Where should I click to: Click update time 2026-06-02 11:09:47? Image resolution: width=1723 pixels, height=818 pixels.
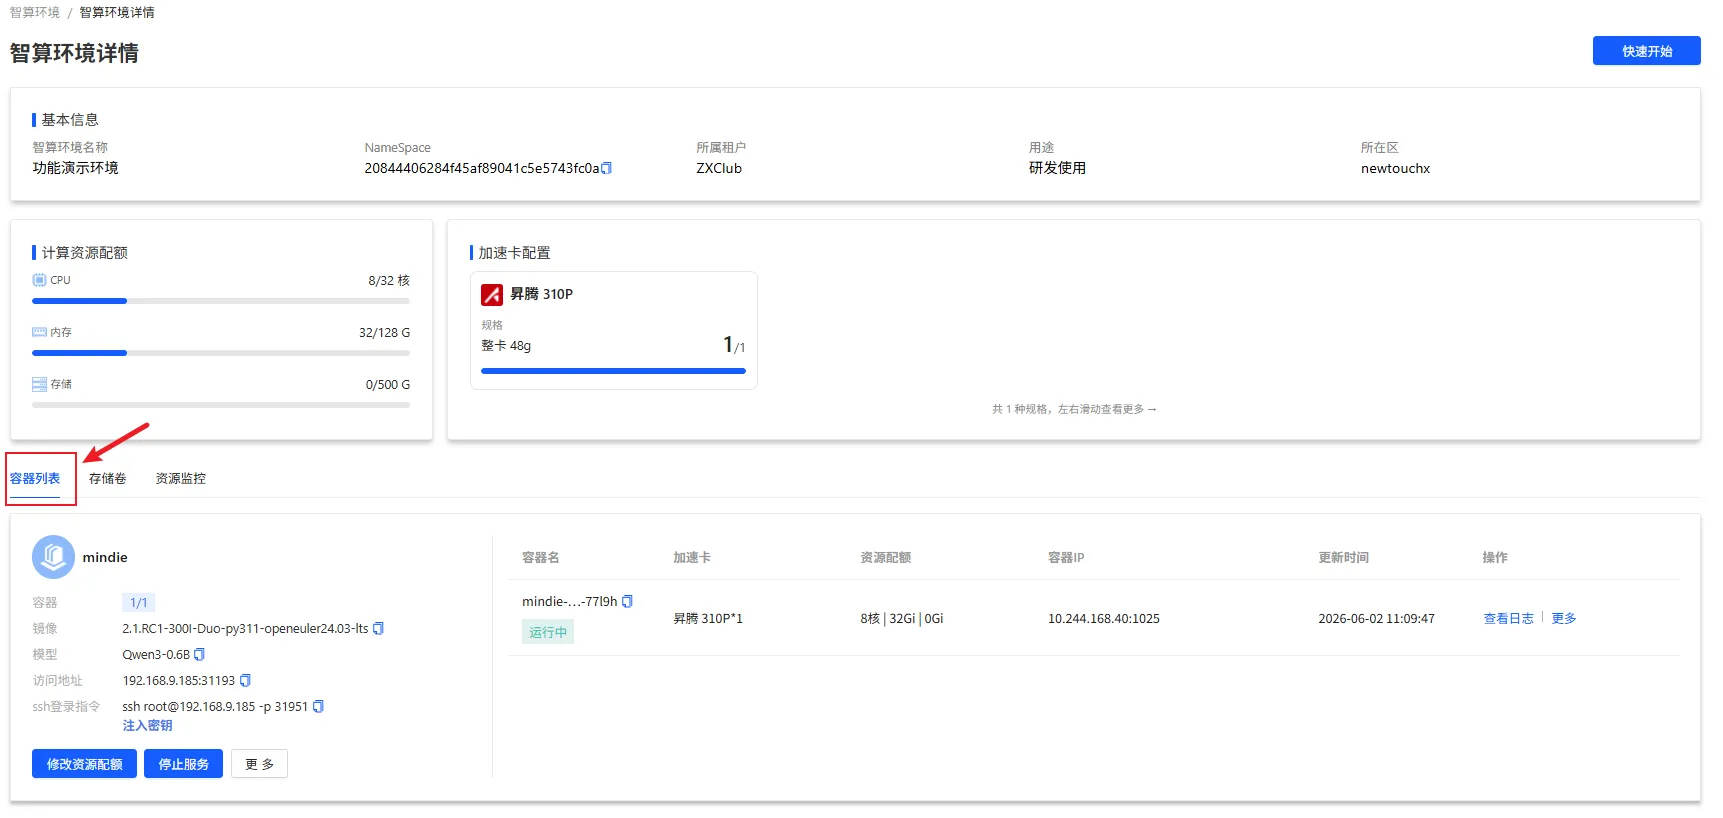click(1376, 619)
